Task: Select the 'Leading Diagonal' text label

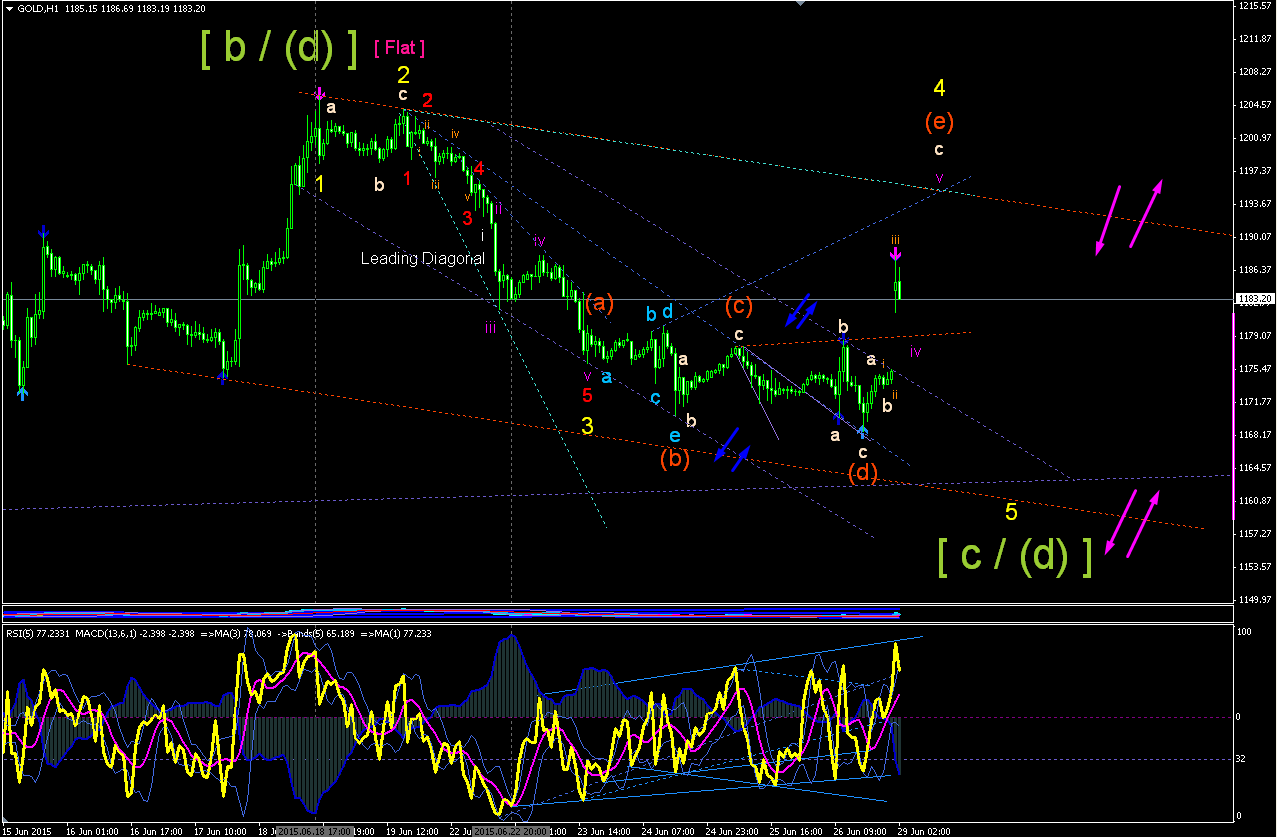Action: click(423, 258)
